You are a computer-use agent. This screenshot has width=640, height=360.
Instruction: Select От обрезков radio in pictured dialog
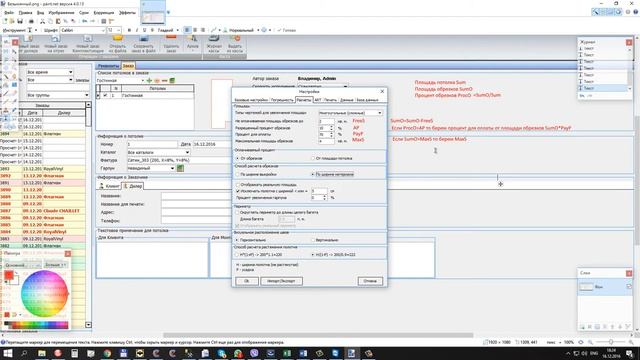pos(237,158)
